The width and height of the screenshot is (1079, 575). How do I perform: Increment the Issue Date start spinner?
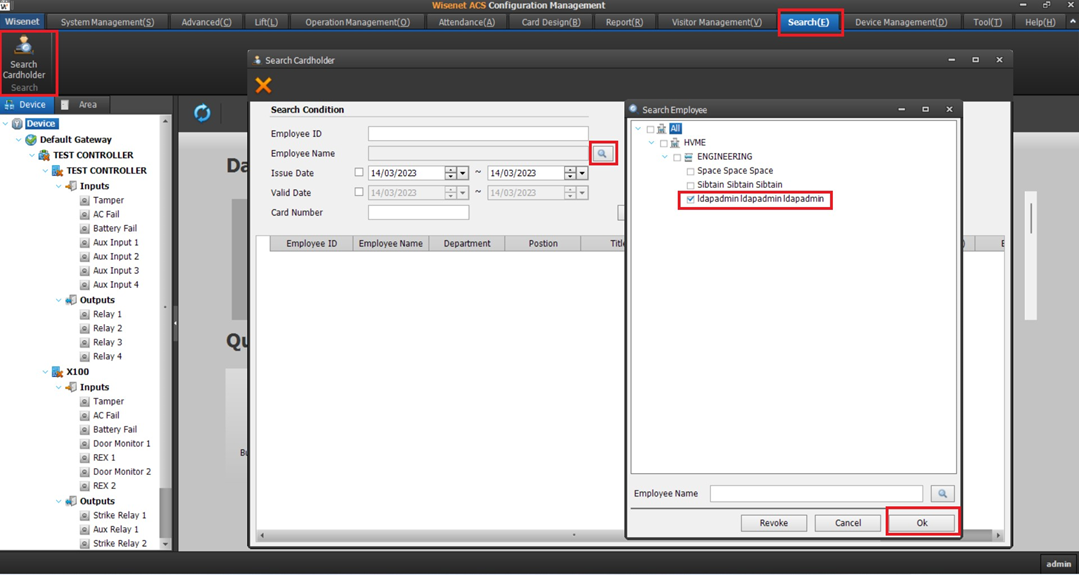[x=451, y=170]
